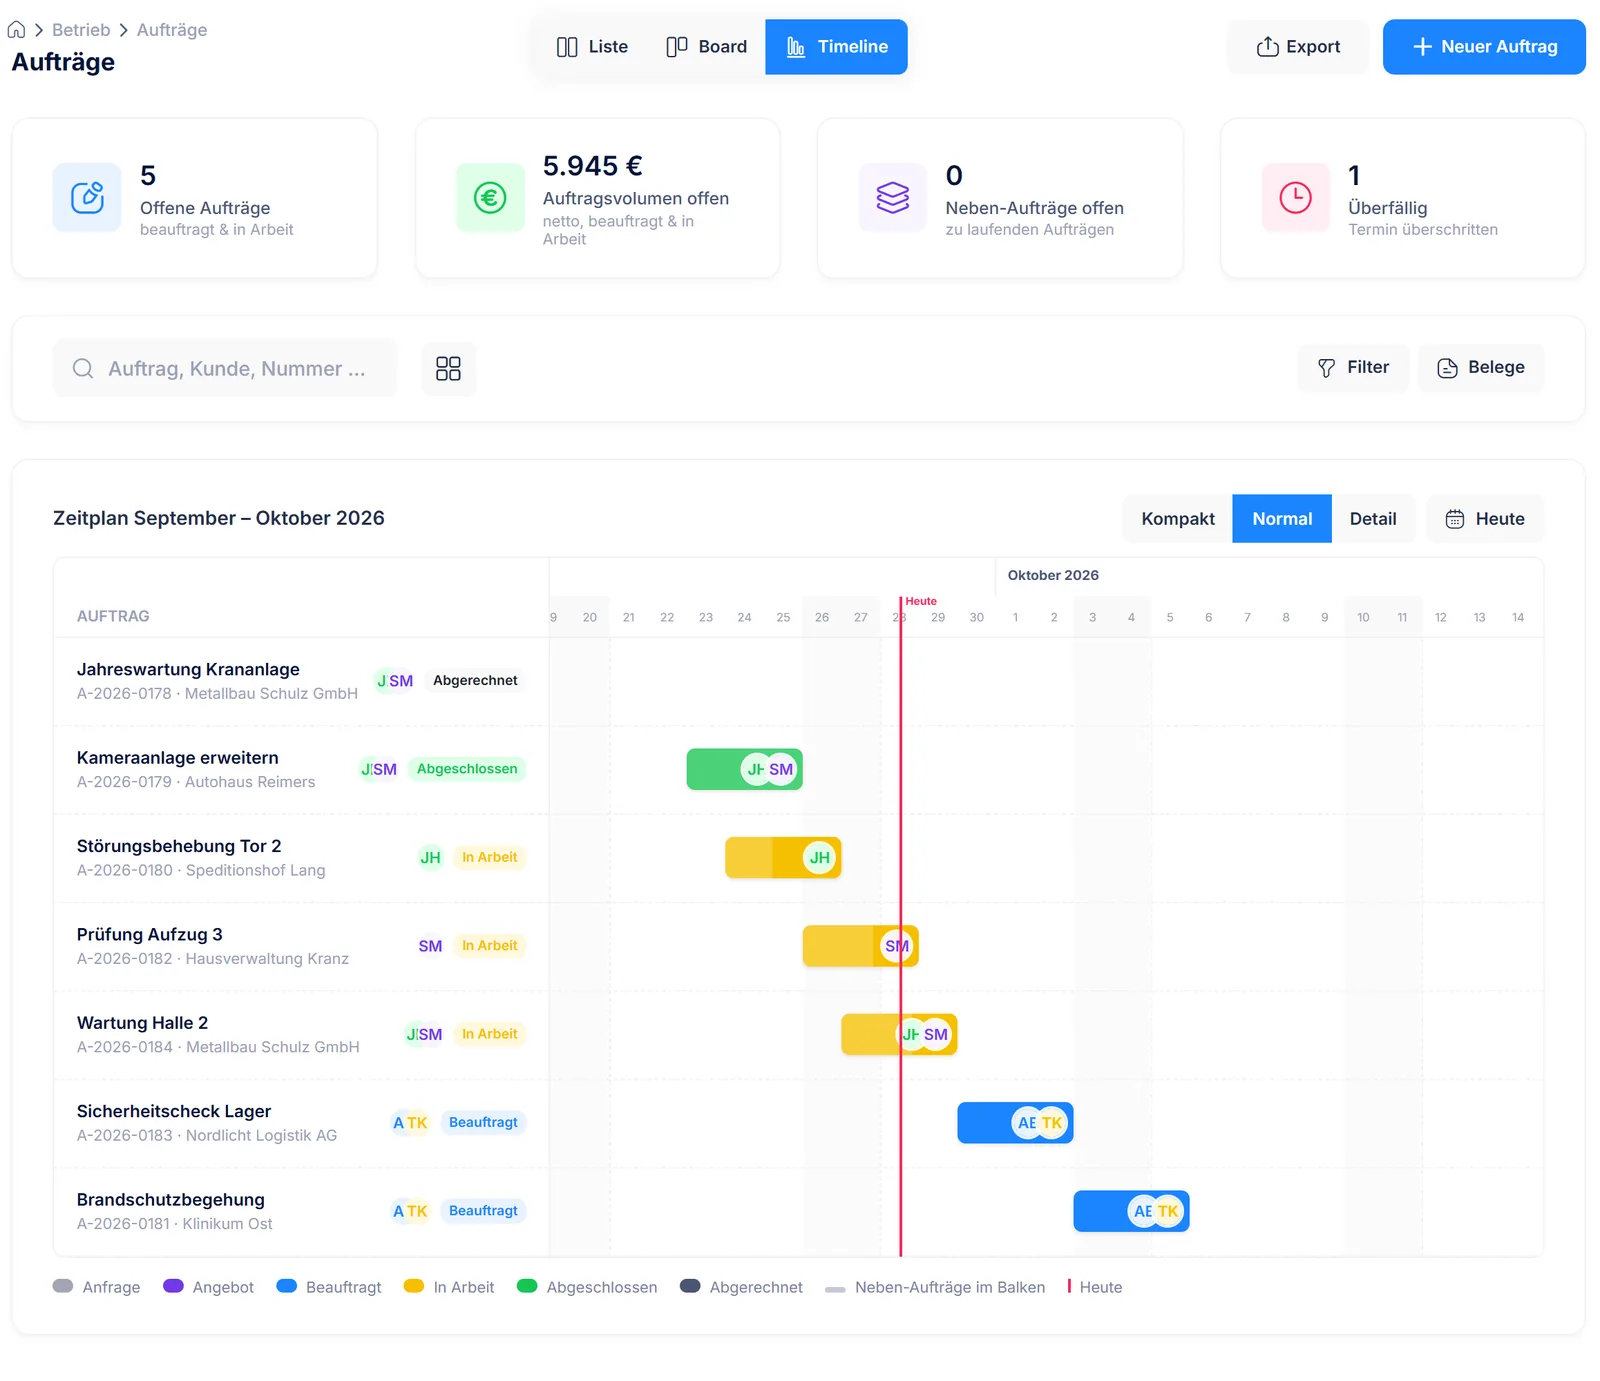Click the edit icon on Offene Aufträge card
Image resolution: width=1600 pixels, height=1381 pixels.
(87, 197)
